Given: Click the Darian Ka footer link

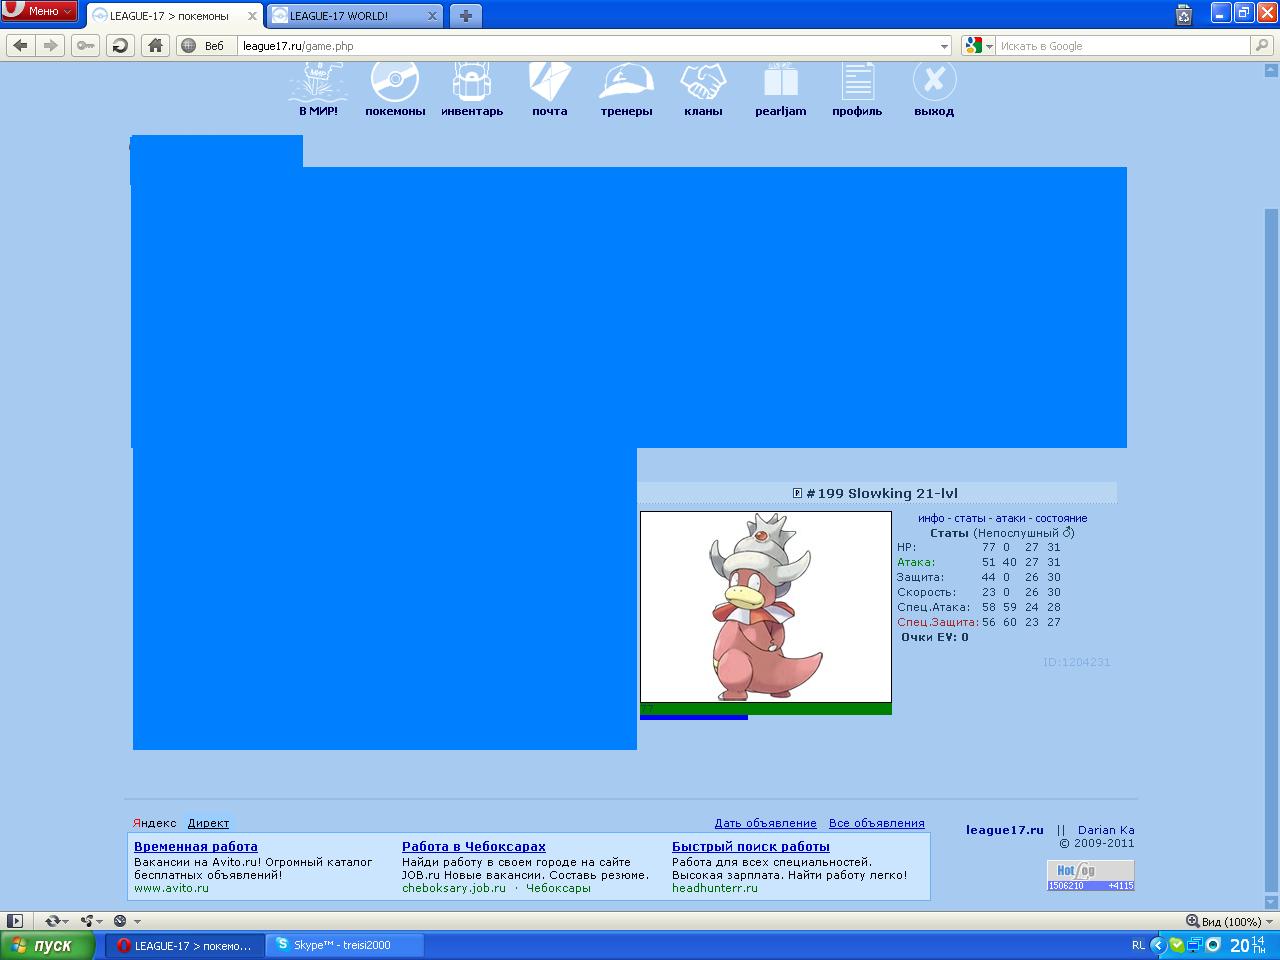Looking at the screenshot, I should point(1106,830).
